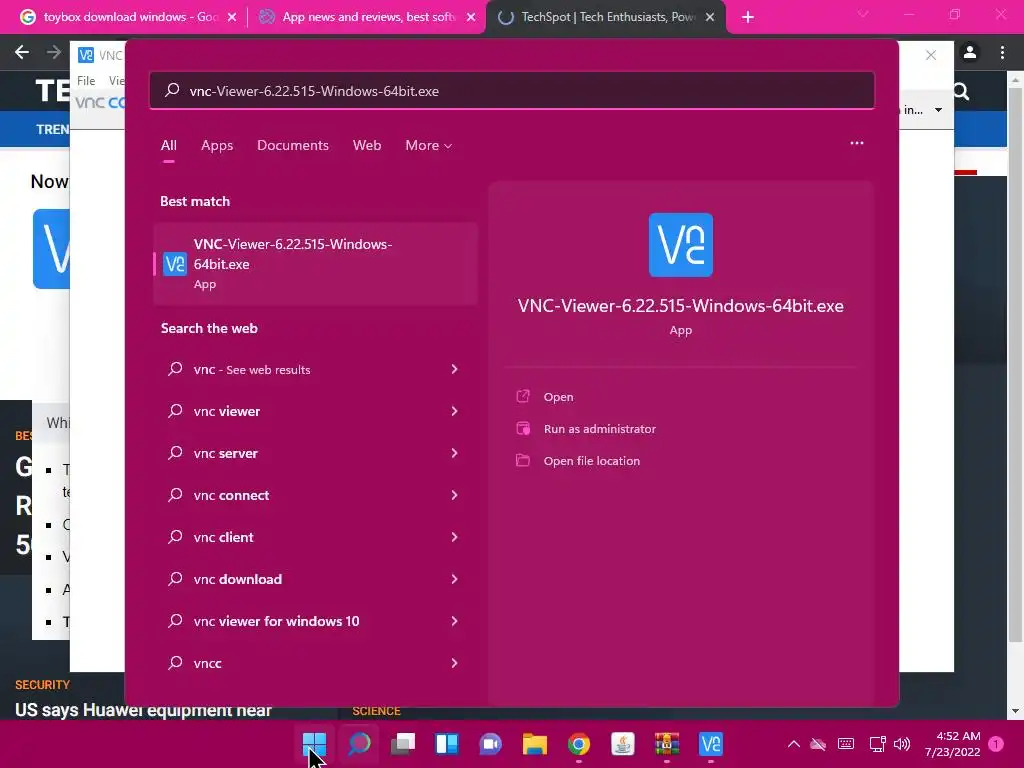Image resolution: width=1024 pixels, height=768 pixels.
Task: Open the notification badge in taskbar
Action: coord(996,744)
